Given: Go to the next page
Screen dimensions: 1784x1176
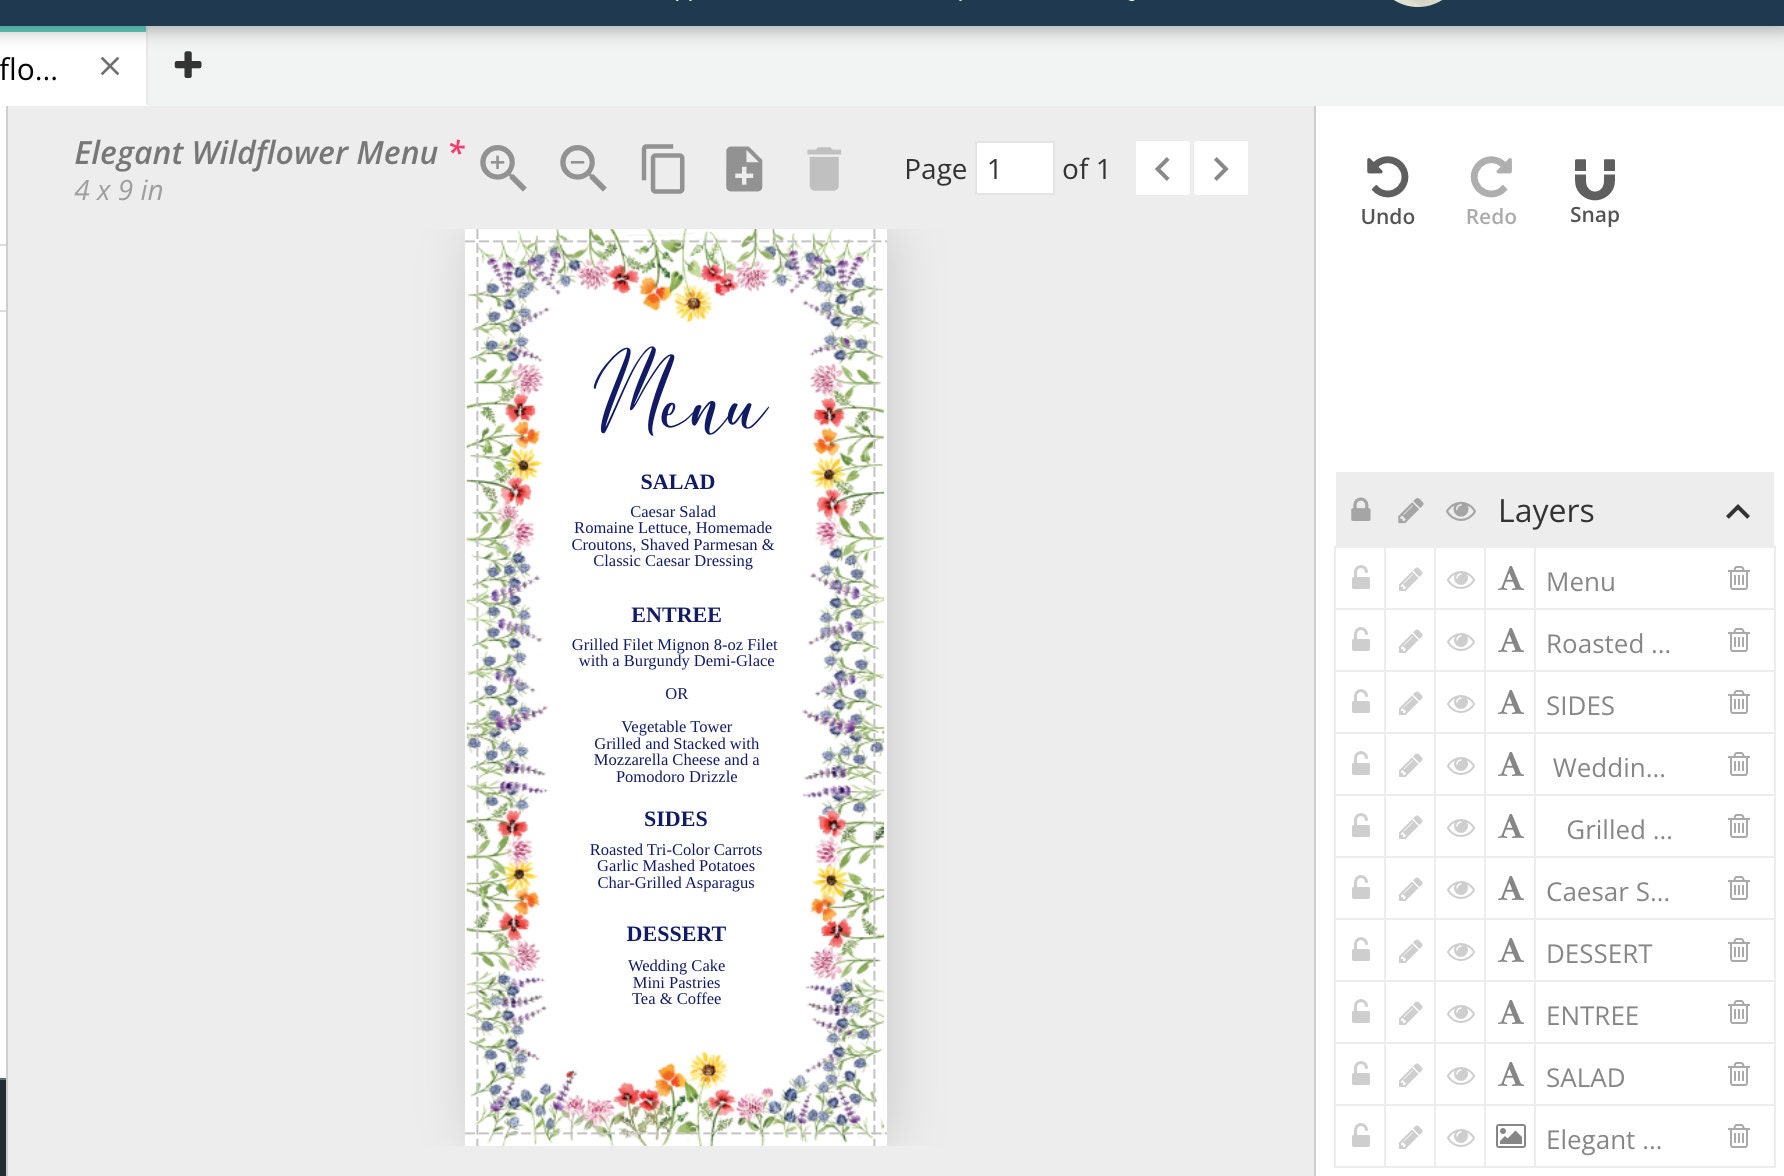Looking at the screenshot, I should point(1220,168).
